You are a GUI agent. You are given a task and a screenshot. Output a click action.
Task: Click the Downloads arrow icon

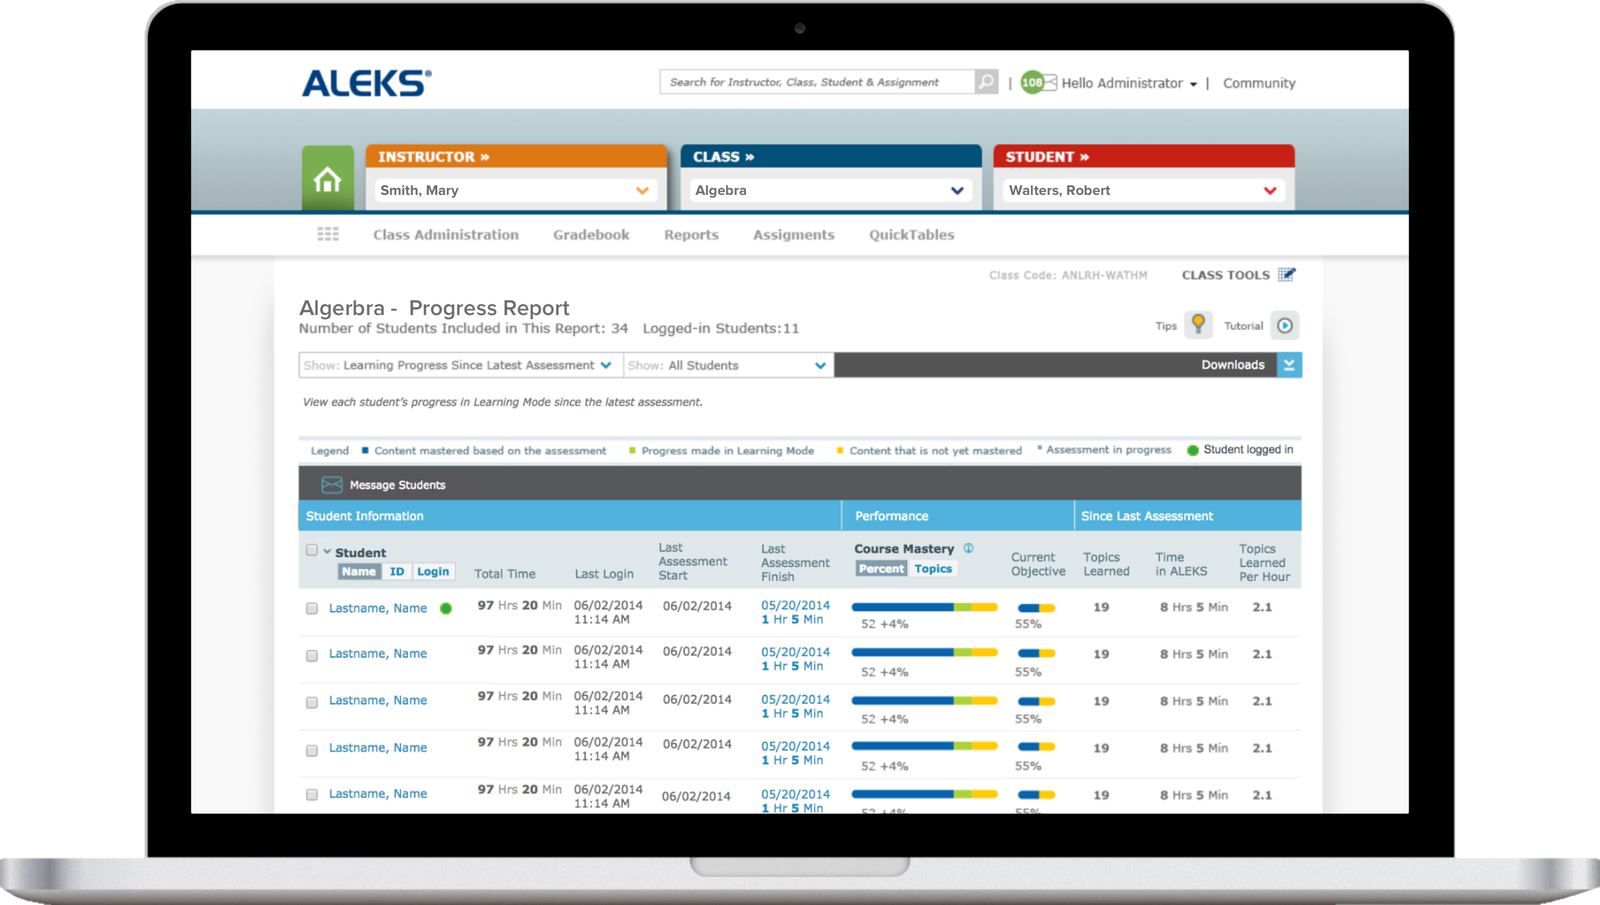pyautogui.click(x=1289, y=365)
